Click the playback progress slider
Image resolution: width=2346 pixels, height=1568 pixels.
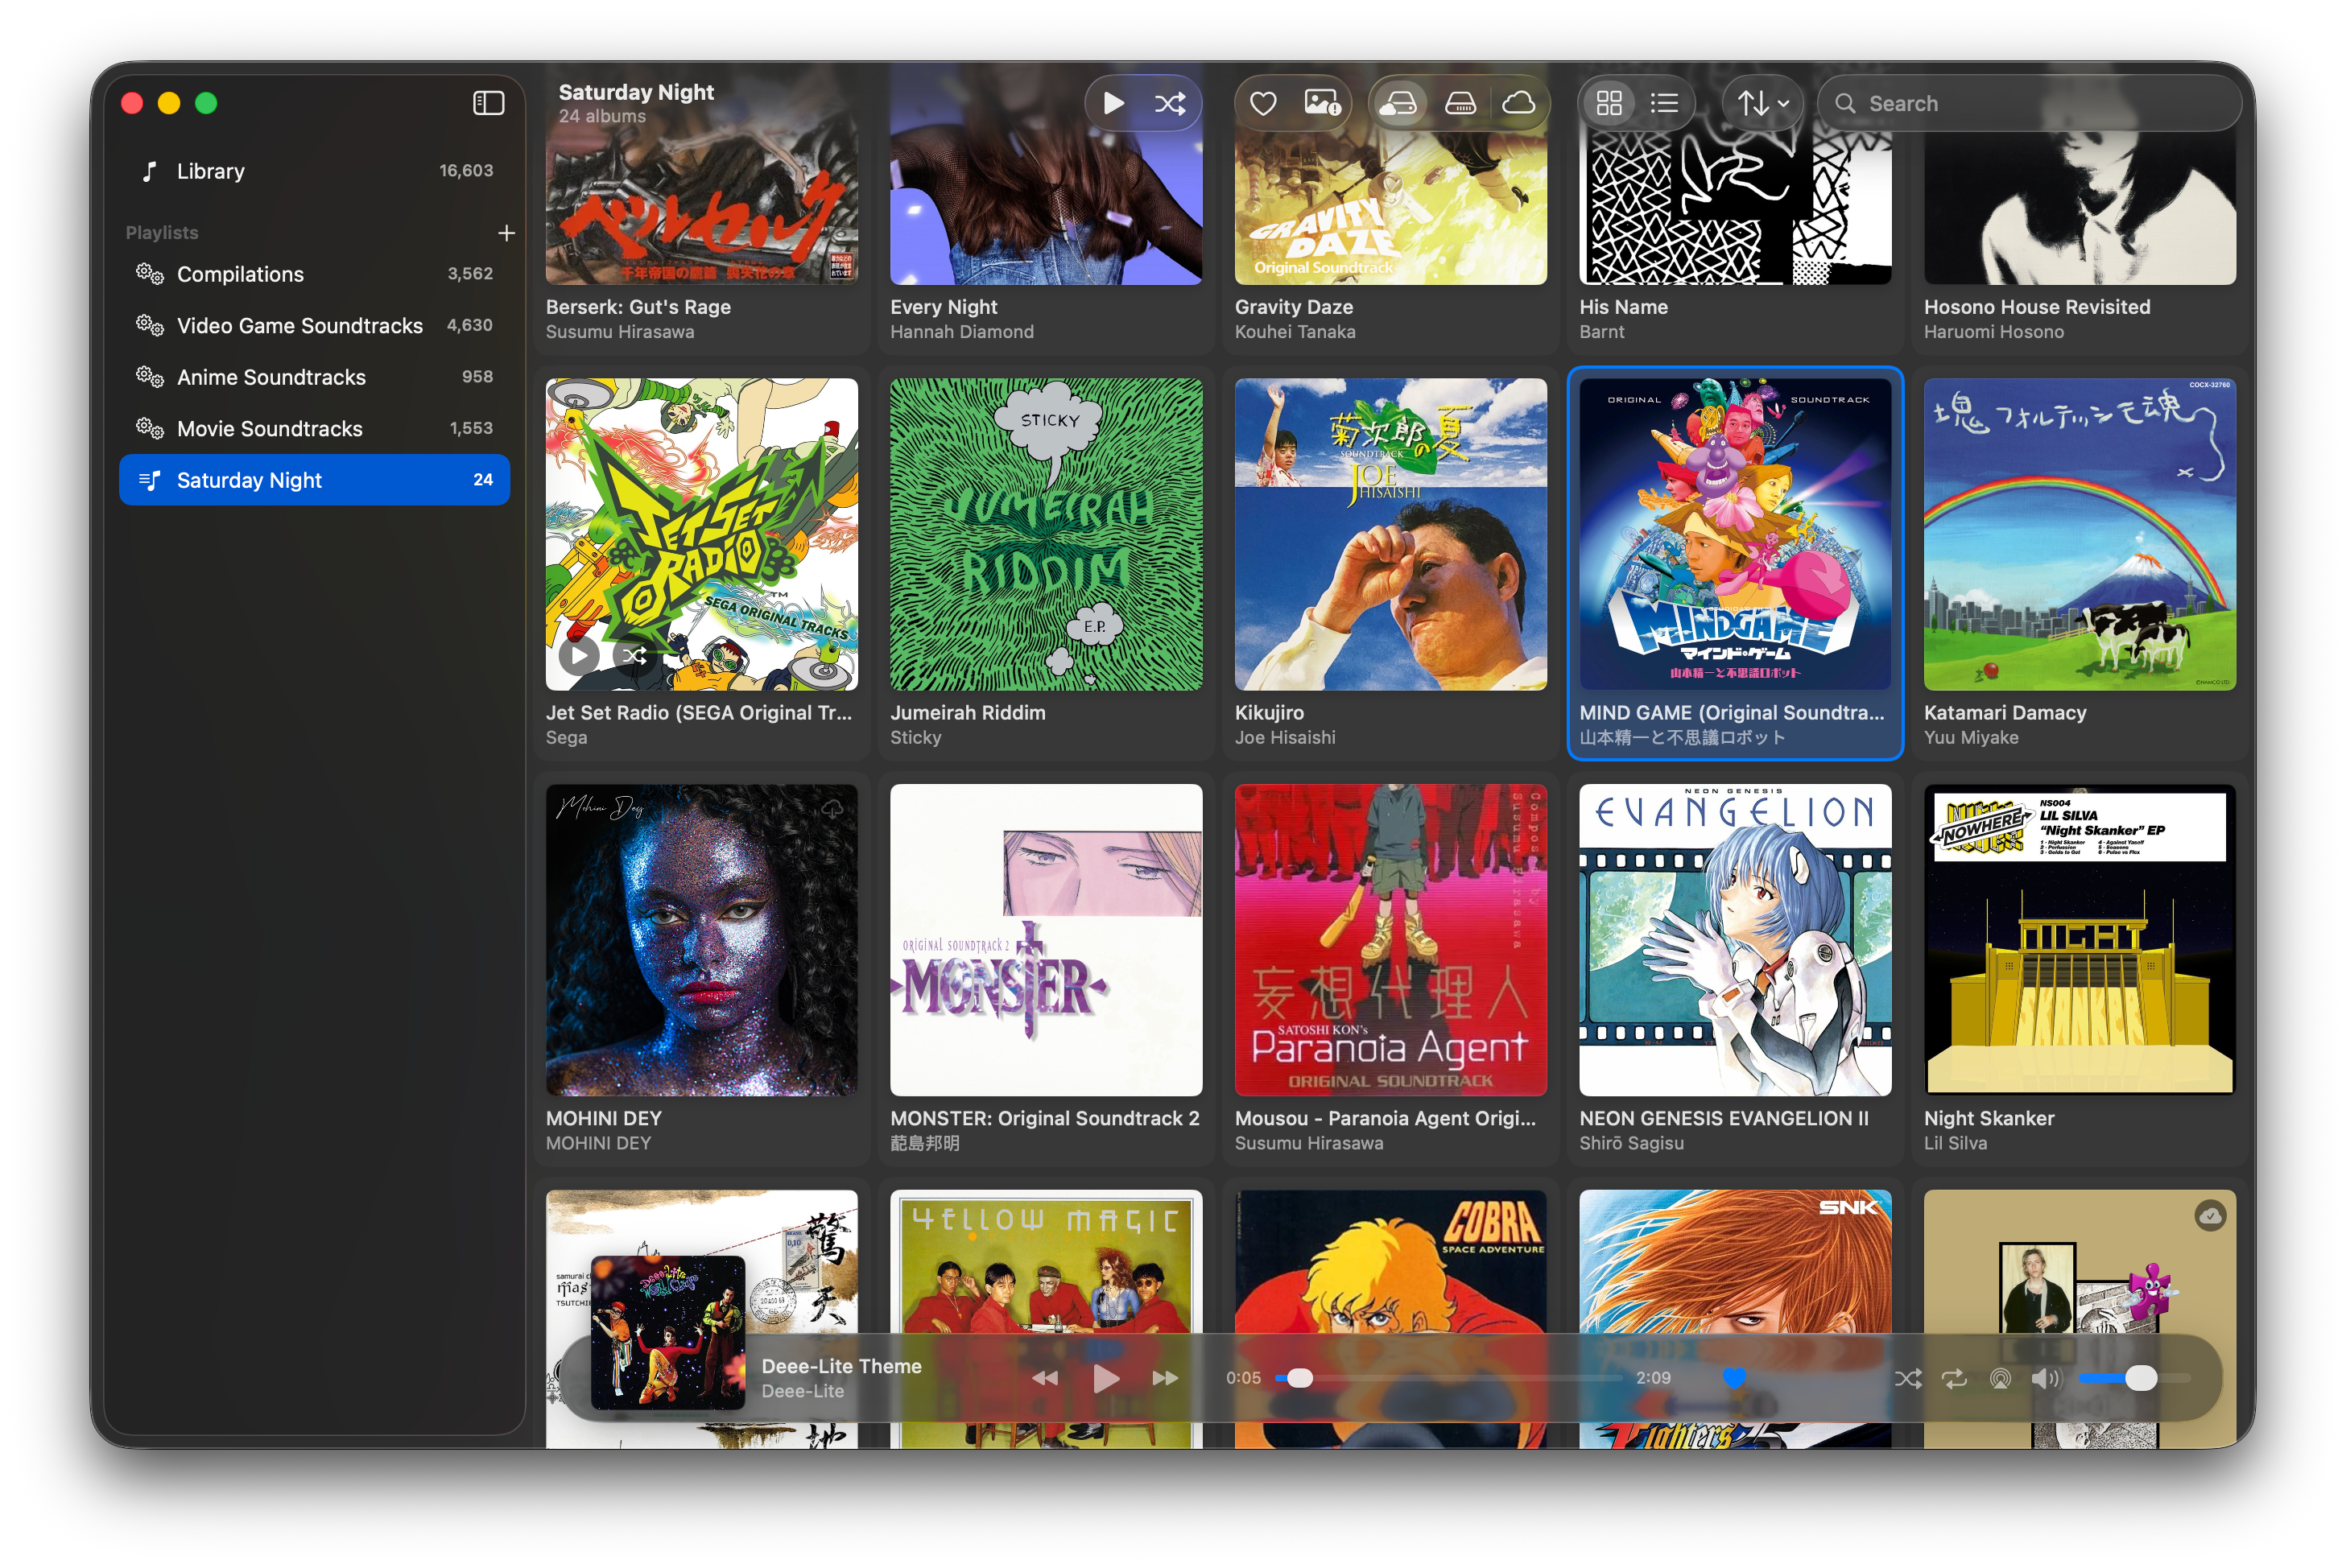point(1449,1378)
